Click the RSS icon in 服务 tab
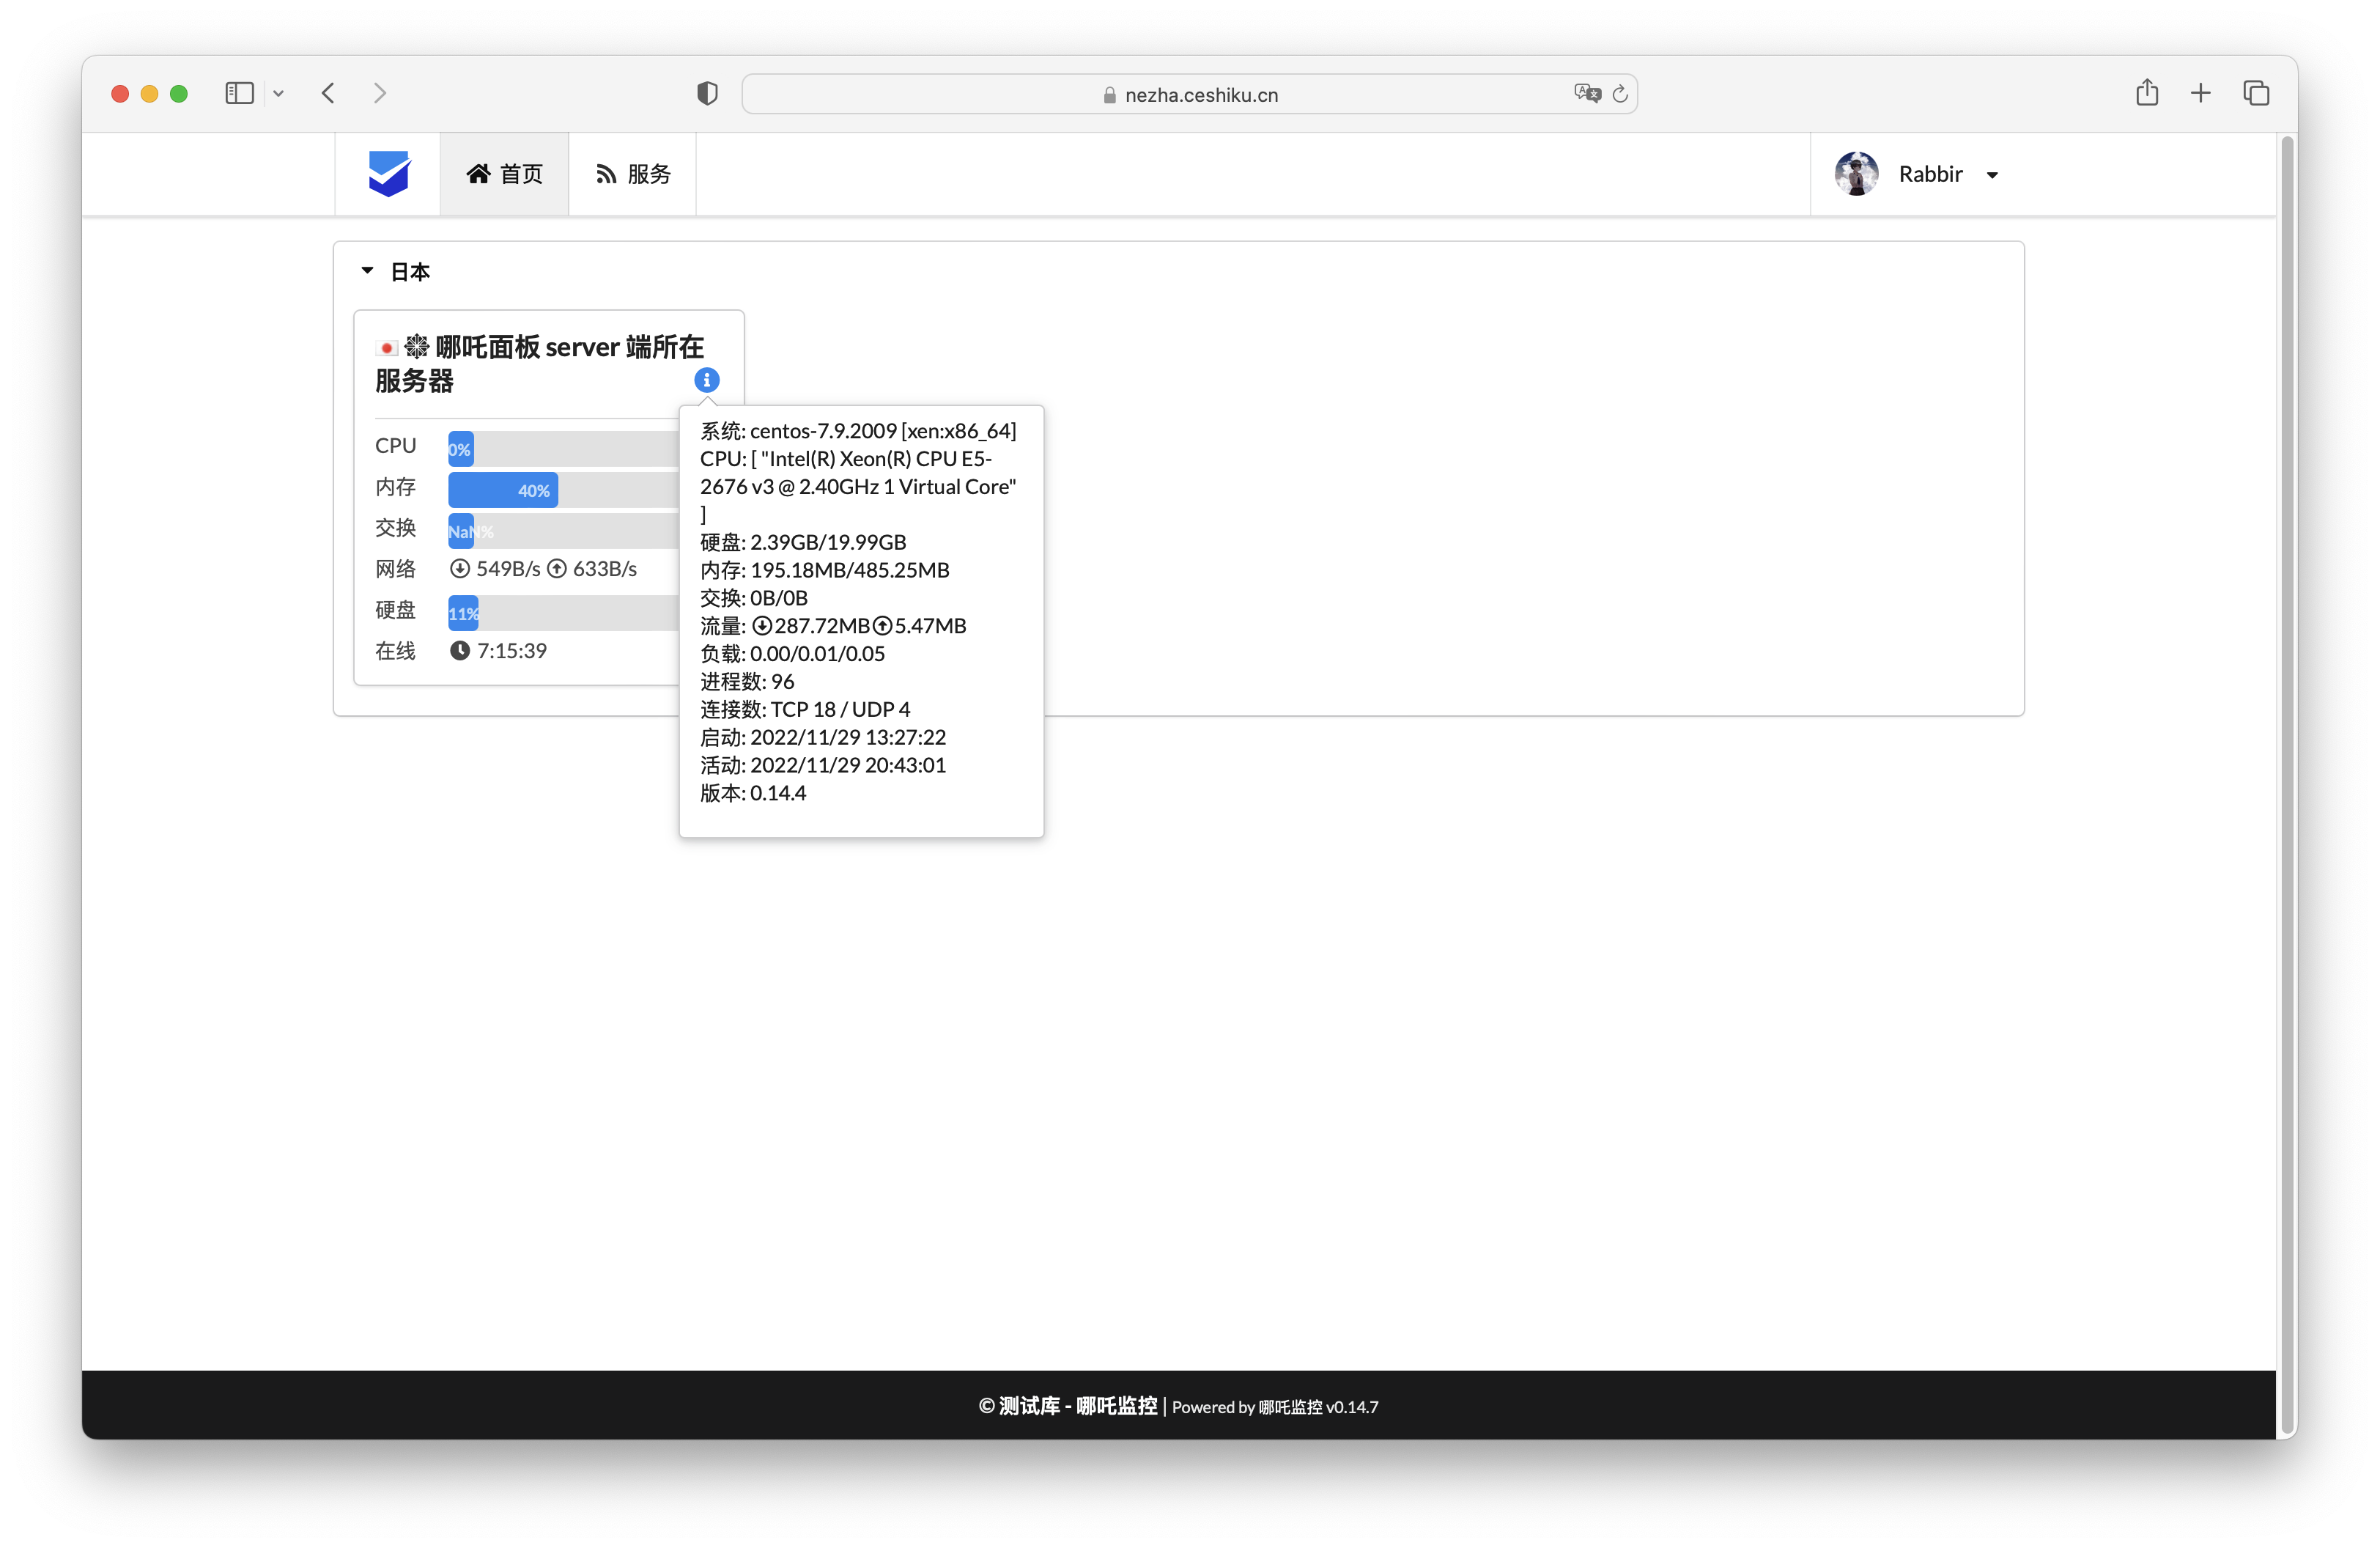Image resolution: width=2380 pixels, height=1548 pixels. [x=606, y=175]
